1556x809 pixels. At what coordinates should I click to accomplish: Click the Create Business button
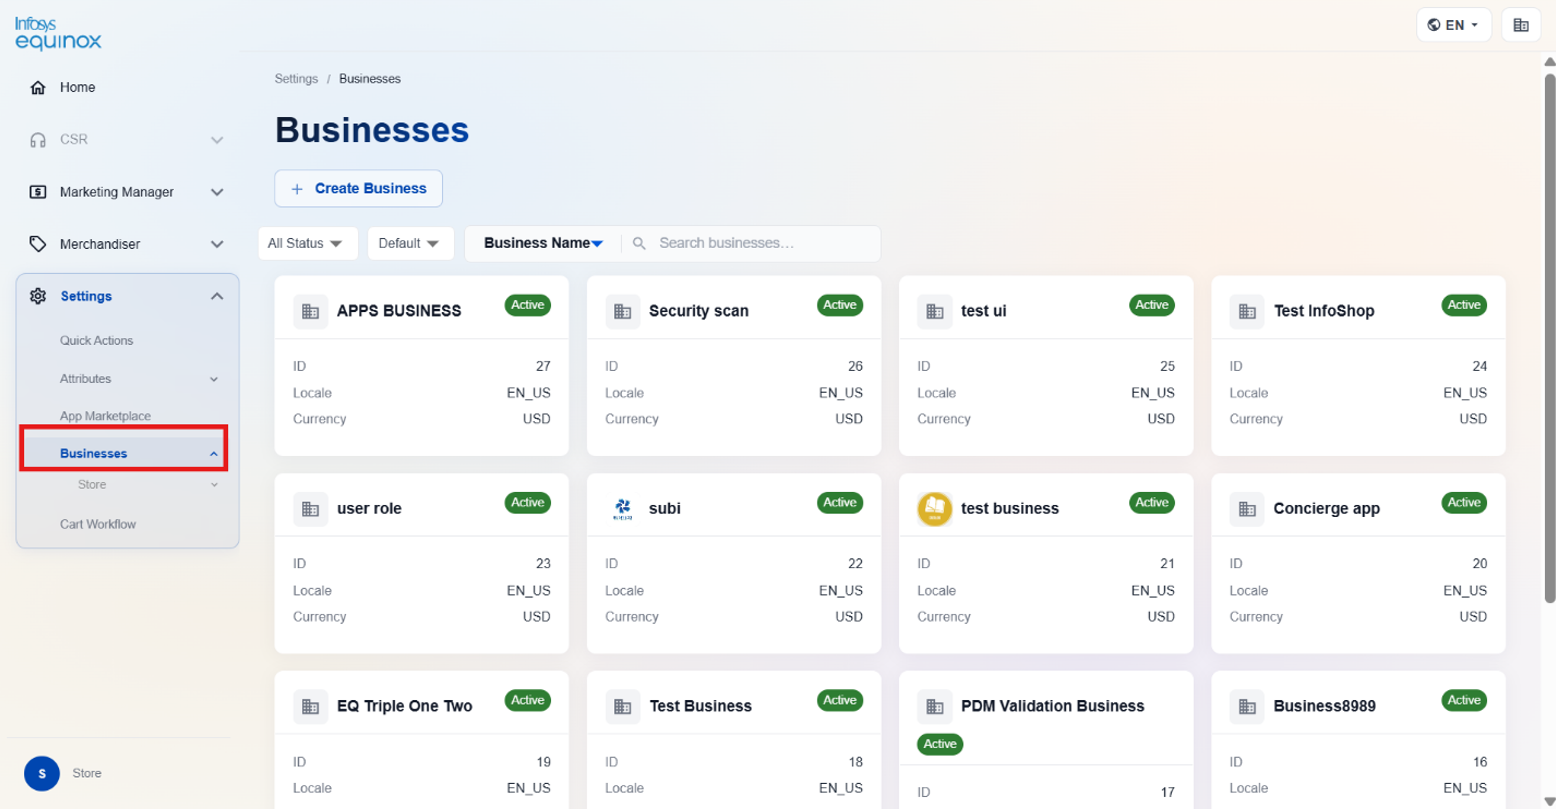(x=358, y=189)
